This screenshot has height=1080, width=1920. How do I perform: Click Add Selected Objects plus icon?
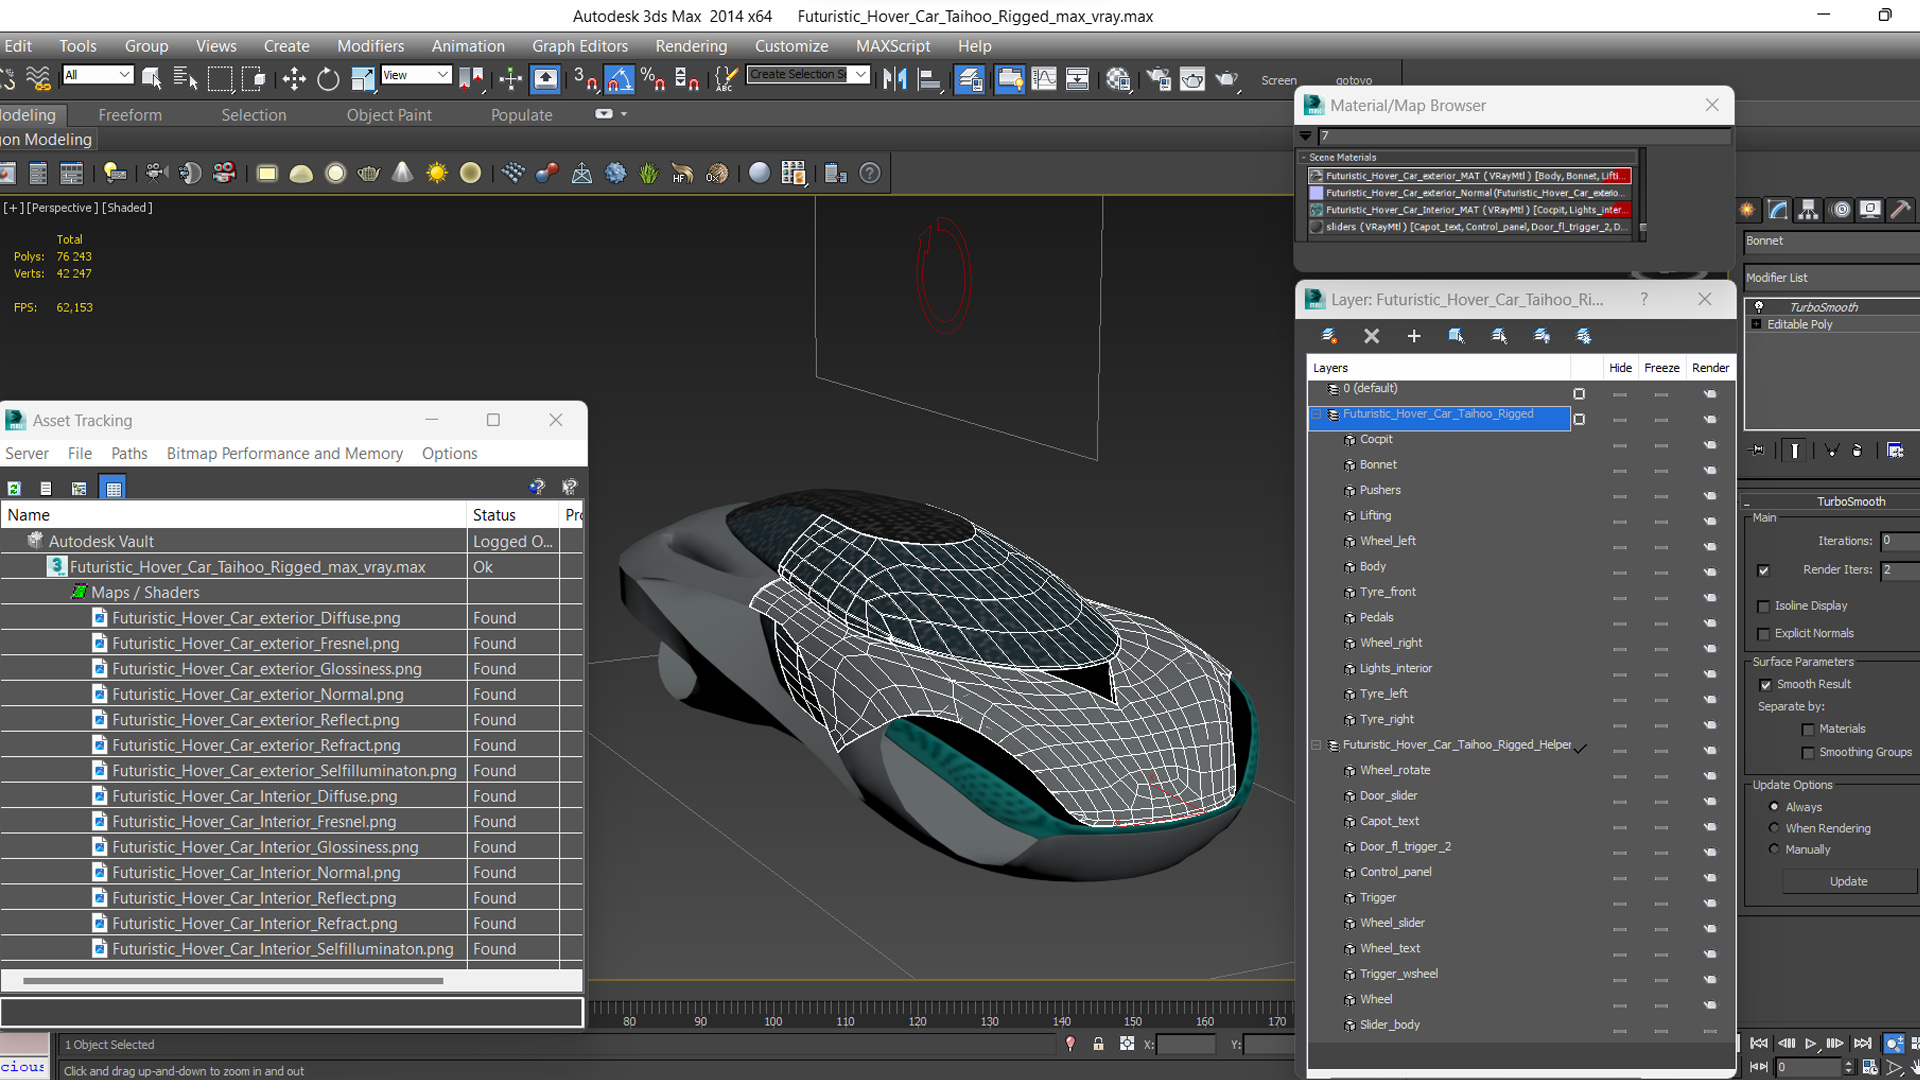(x=1414, y=336)
